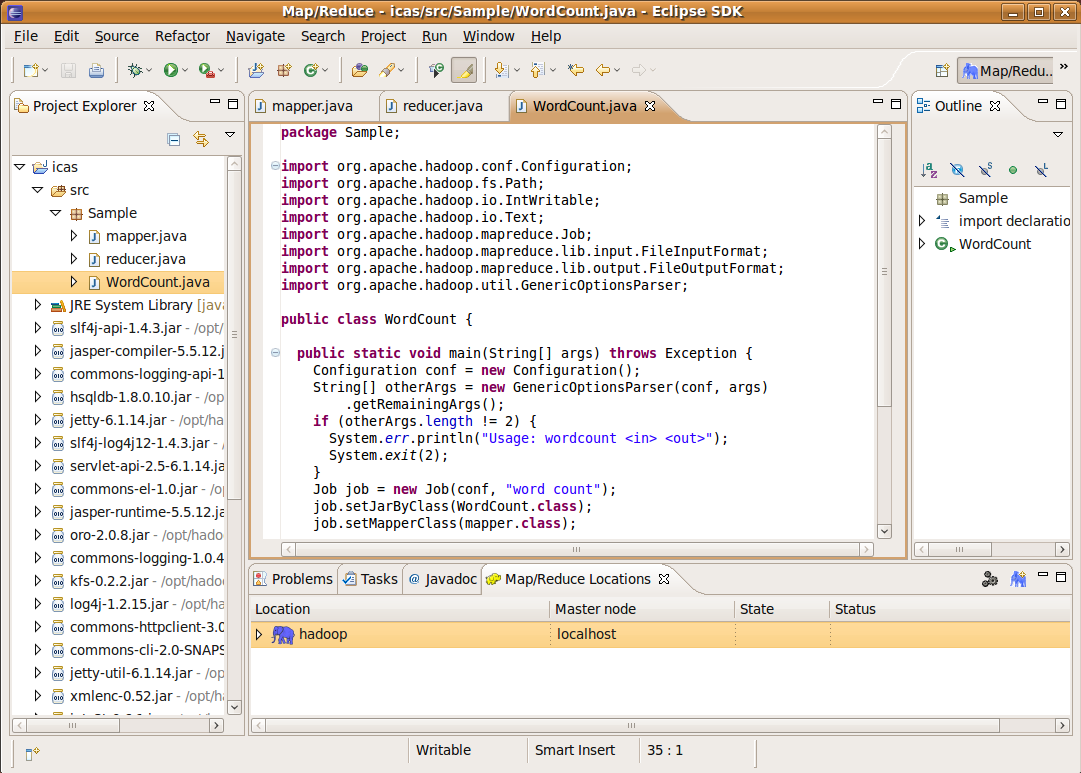The width and height of the screenshot is (1081, 773).
Task: Toggle Link with Editor in Project Explorer
Action: [x=201, y=139]
